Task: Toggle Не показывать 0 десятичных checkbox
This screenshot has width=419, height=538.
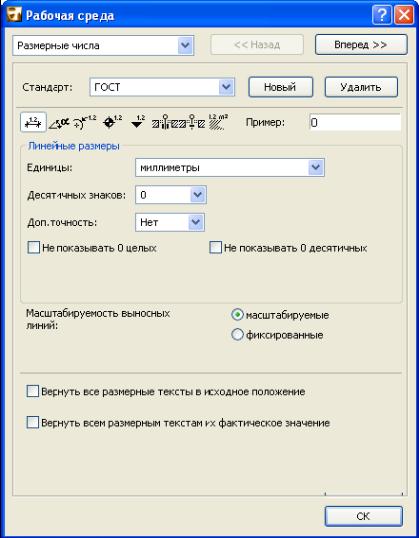Action: pyautogui.click(x=216, y=248)
